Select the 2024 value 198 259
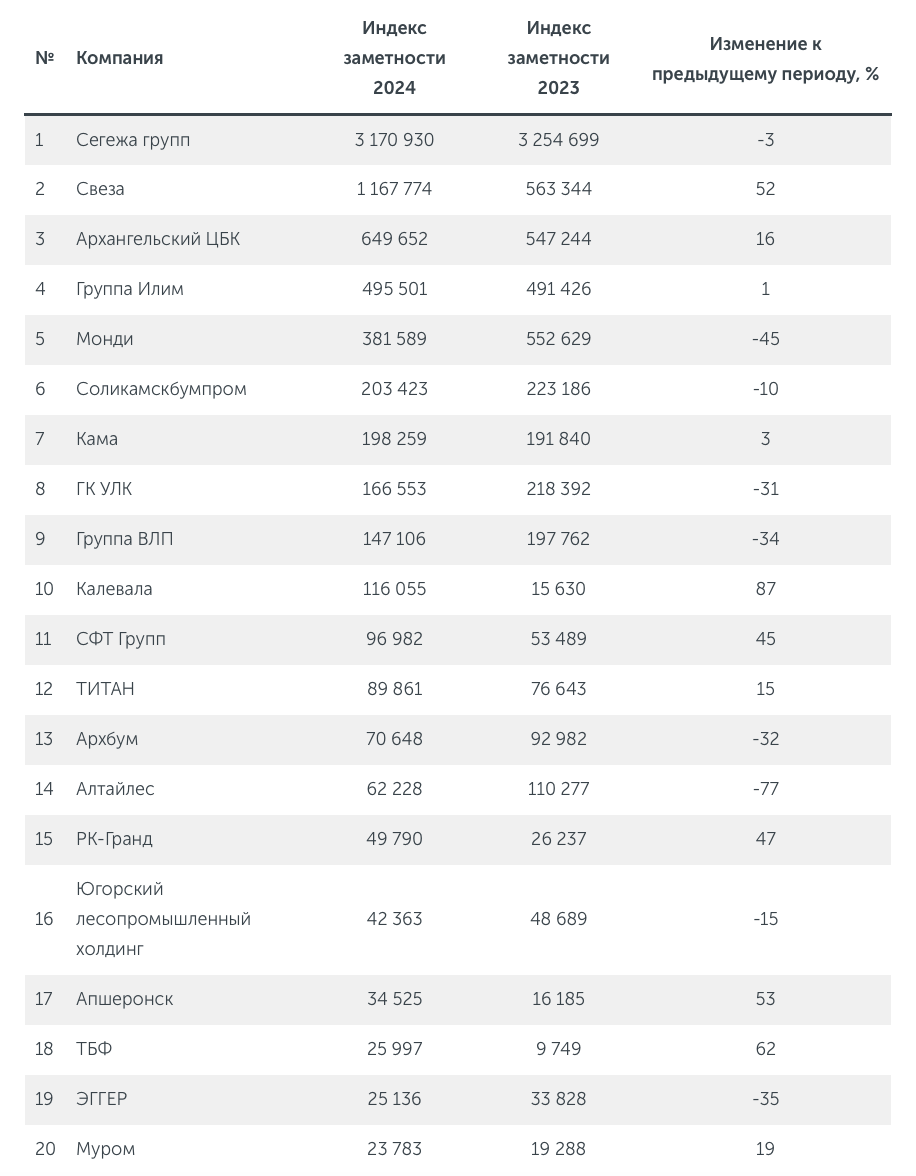The height and width of the screenshot is (1176, 916). point(395,439)
